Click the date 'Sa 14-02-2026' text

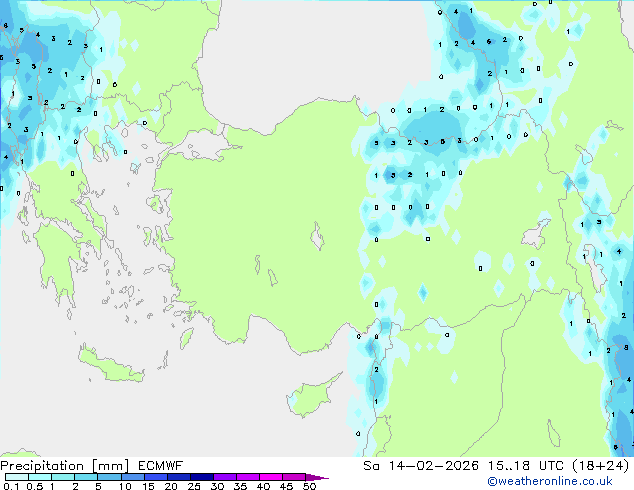(x=421, y=466)
